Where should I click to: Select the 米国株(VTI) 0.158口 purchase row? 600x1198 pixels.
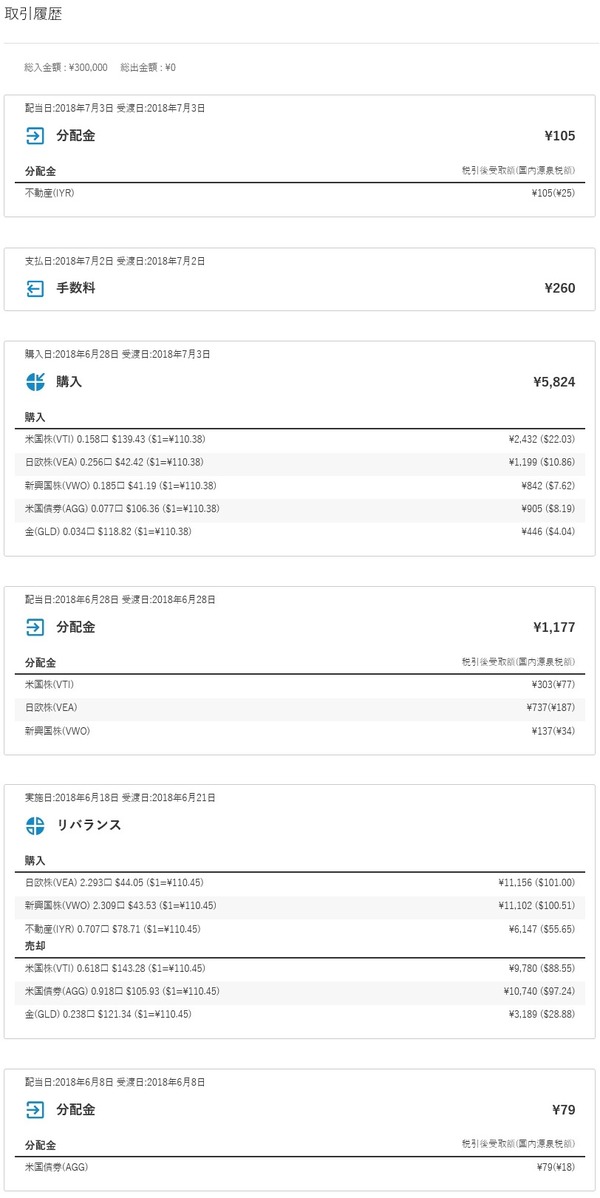[300, 439]
